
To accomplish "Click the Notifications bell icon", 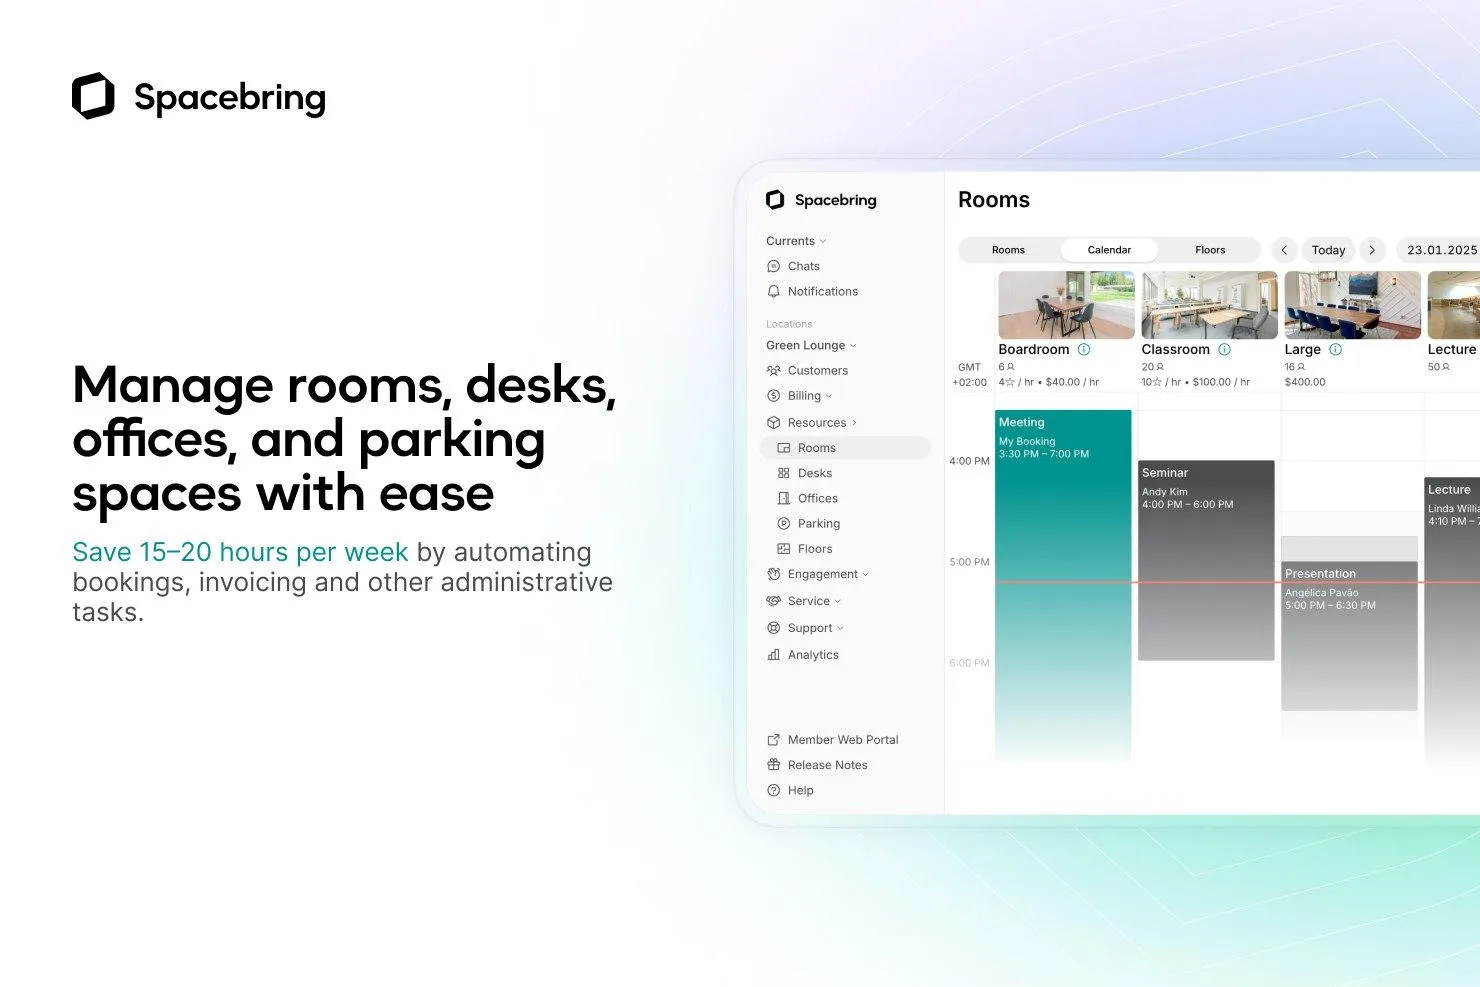I will click(x=773, y=292).
